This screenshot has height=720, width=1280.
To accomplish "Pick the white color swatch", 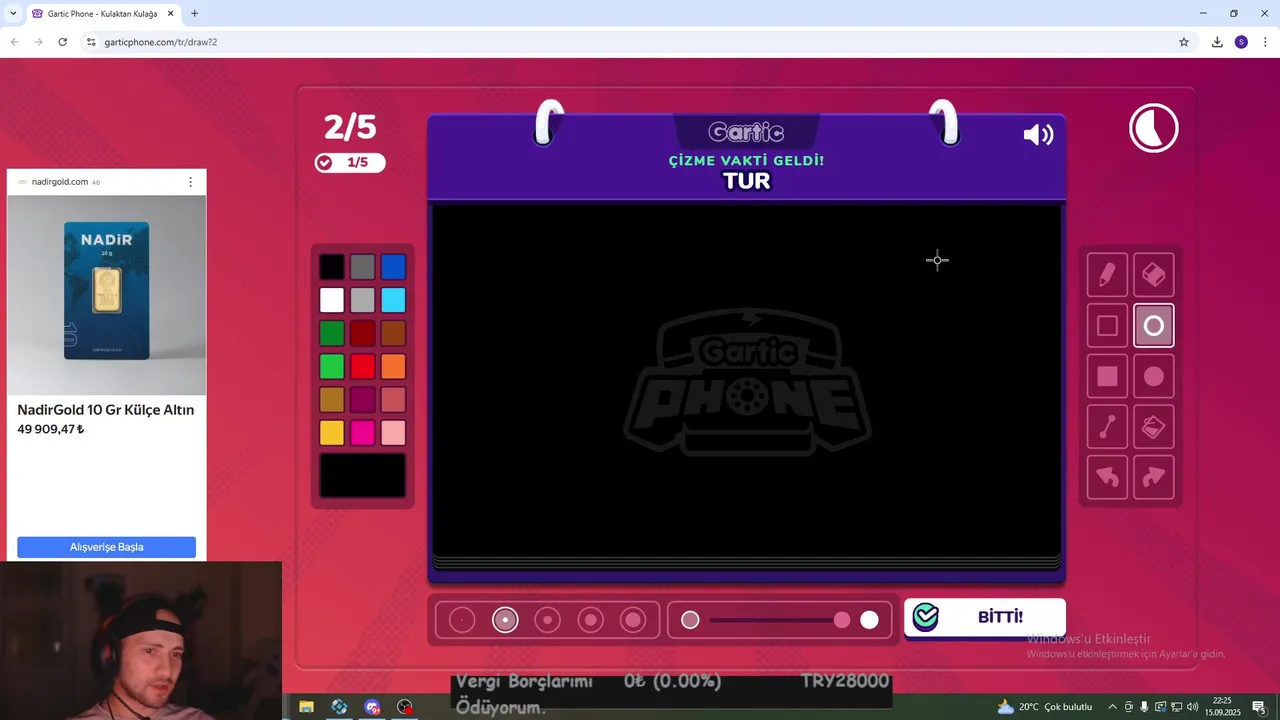I will [332, 300].
